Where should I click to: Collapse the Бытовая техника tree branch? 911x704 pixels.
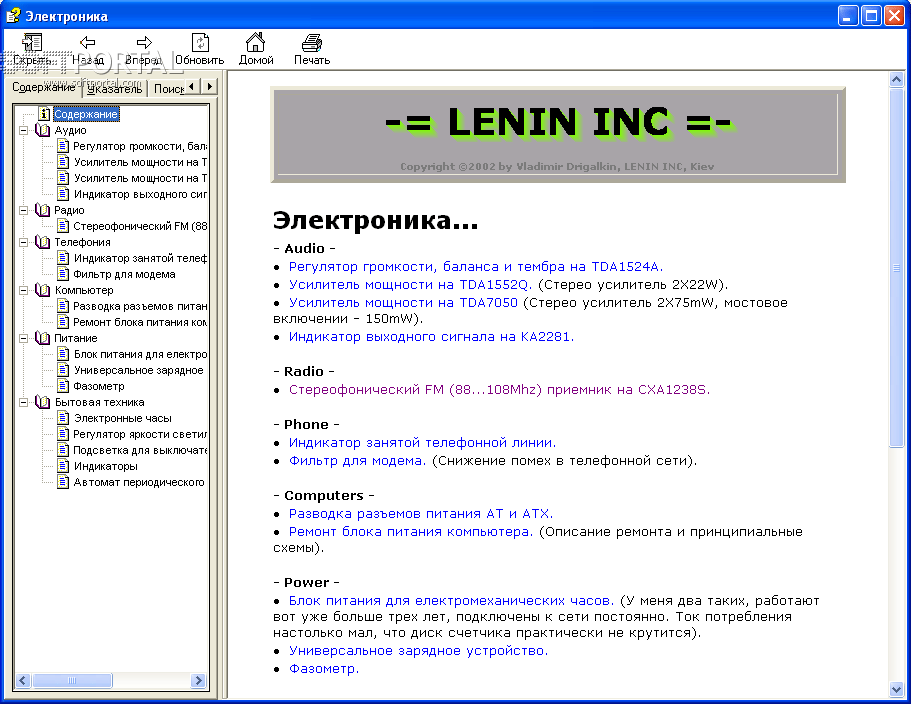point(23,402)
